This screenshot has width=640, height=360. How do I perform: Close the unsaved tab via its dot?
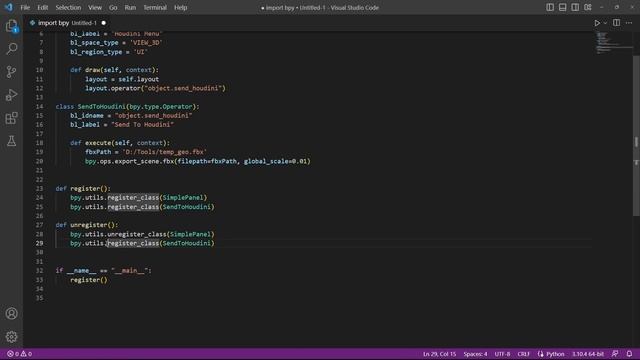[x=103, y=23]
